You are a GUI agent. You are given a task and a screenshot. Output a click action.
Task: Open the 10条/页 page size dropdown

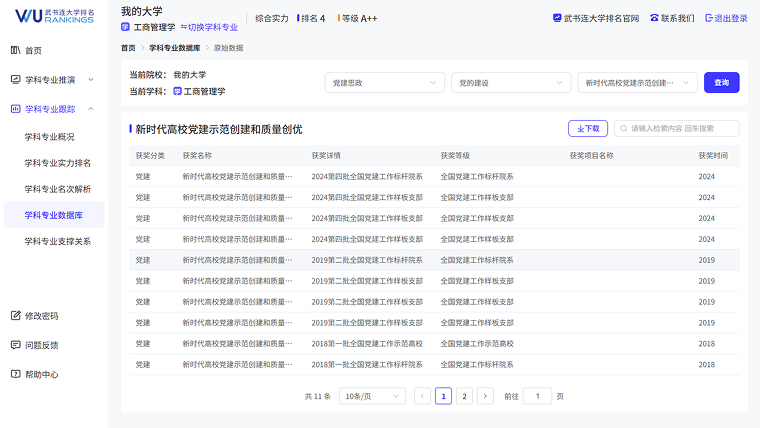[372, 396]
